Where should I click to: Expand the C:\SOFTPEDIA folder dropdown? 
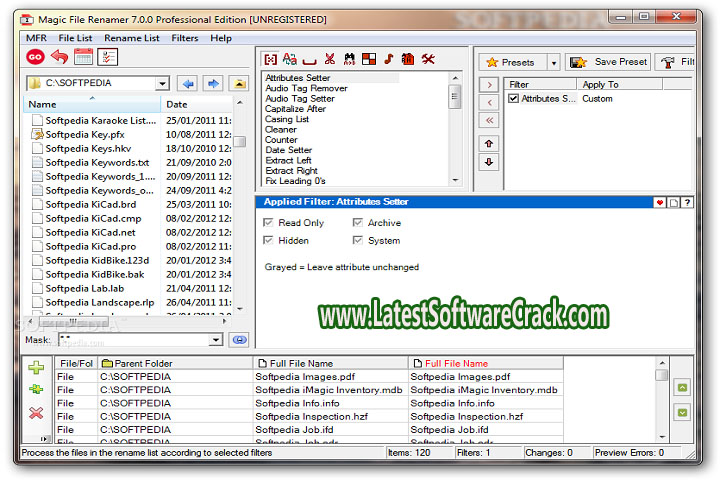(x=162, y=84)
